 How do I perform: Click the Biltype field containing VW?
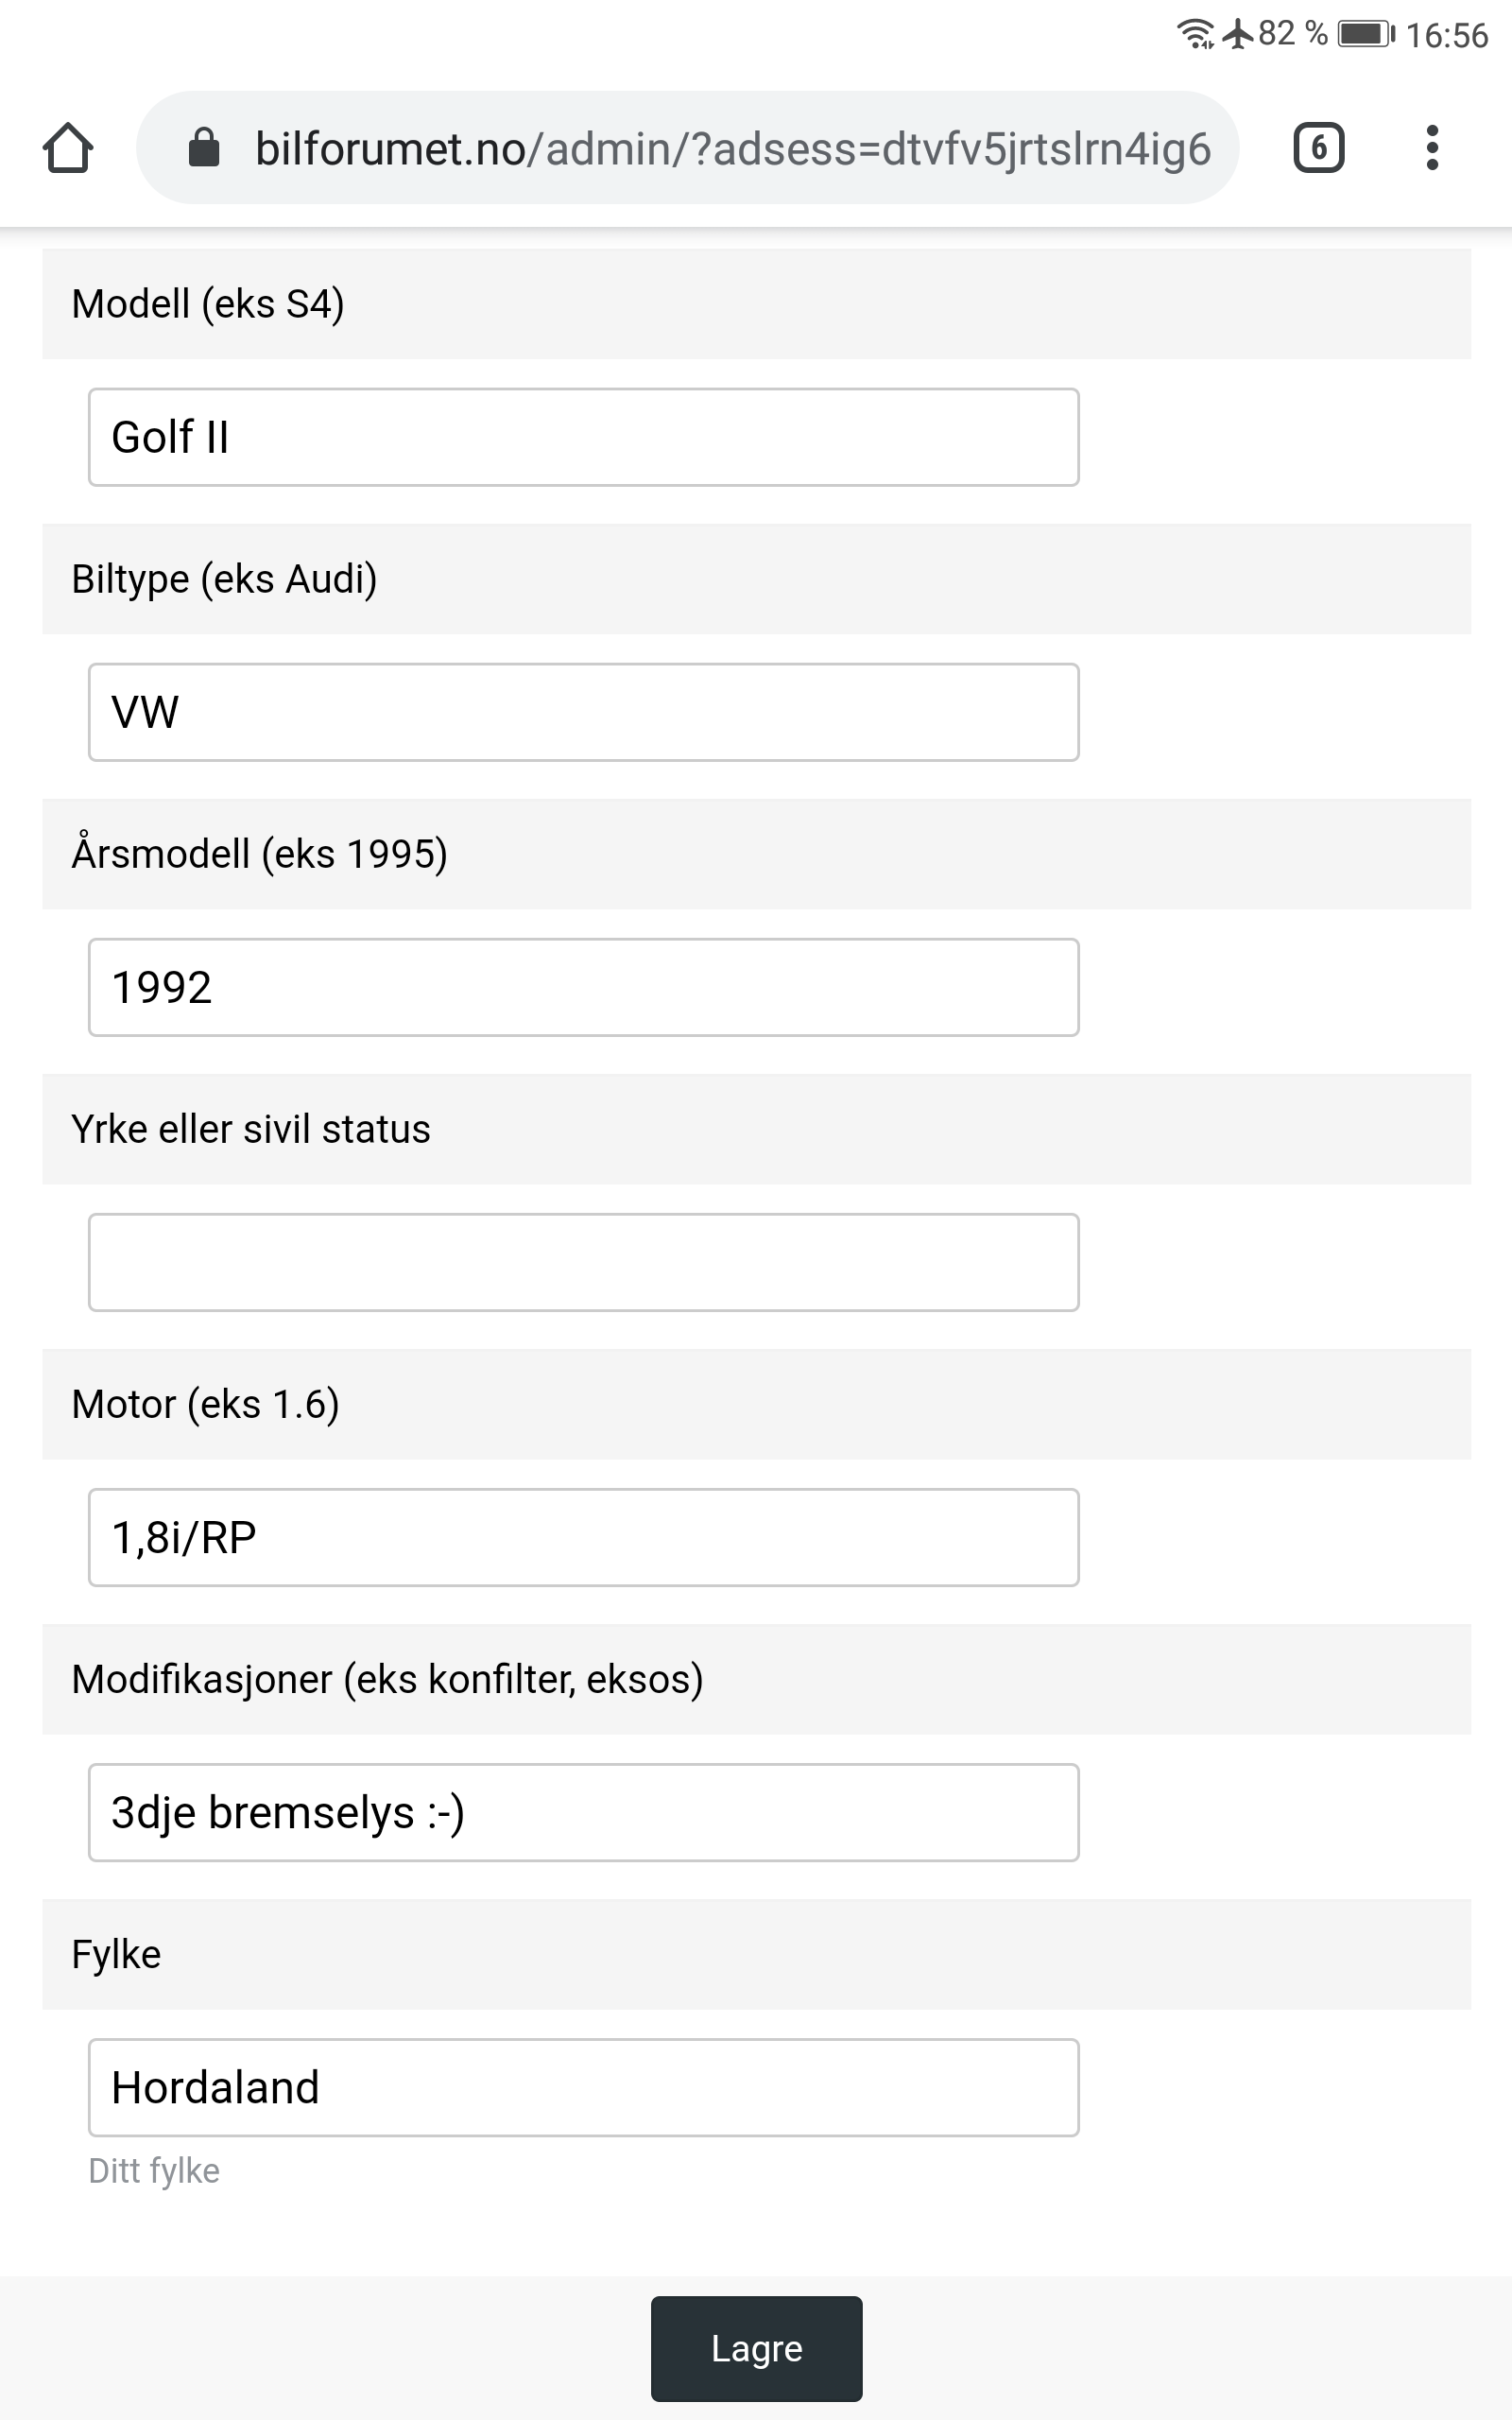[583, 712]
